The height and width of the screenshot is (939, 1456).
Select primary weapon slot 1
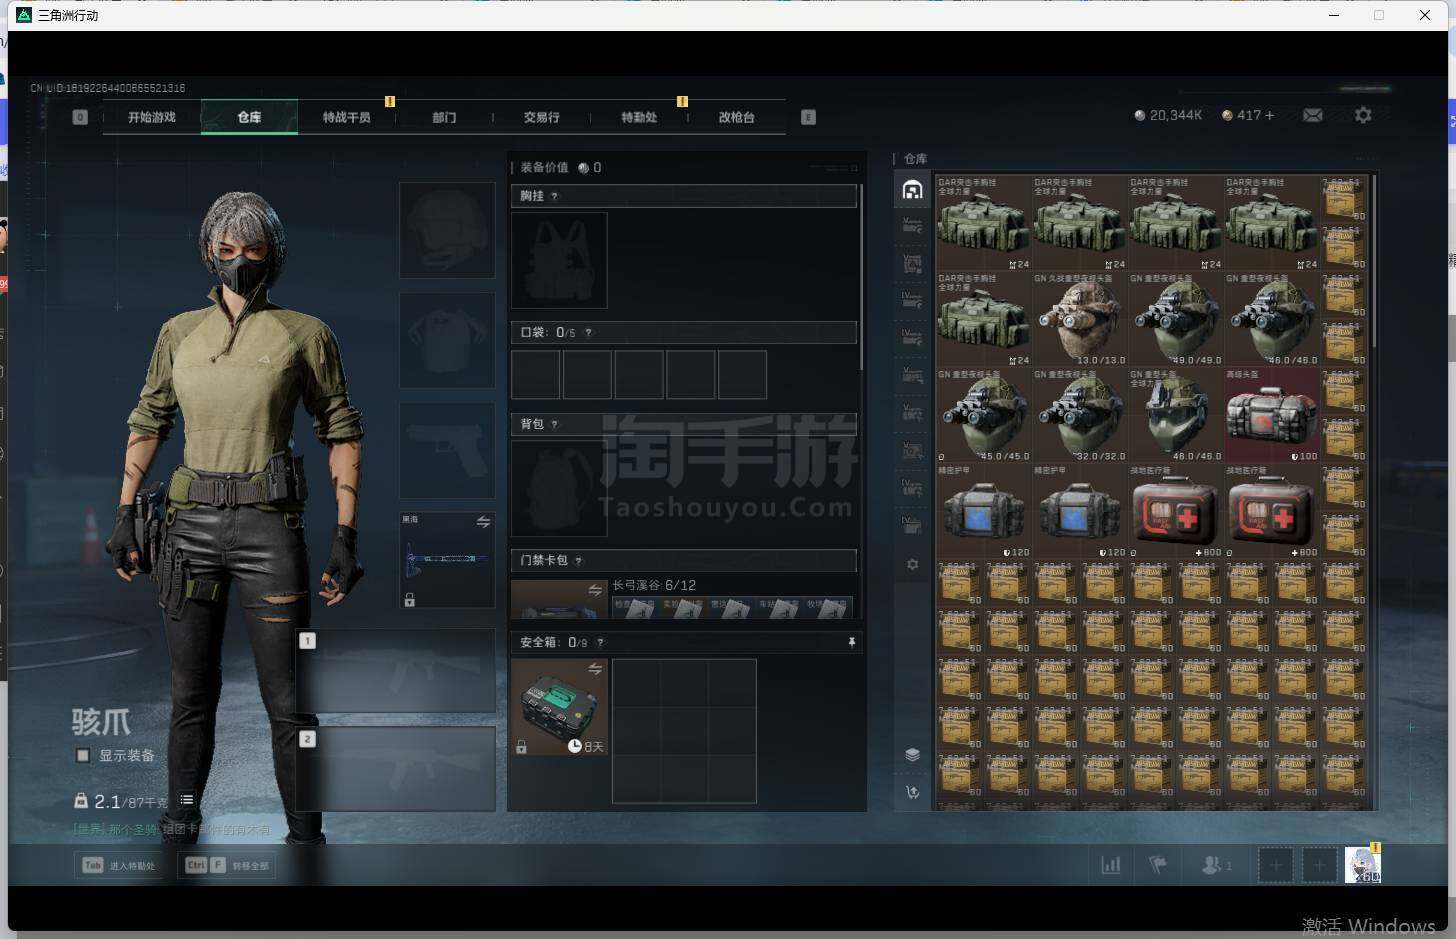coord(396,670)
